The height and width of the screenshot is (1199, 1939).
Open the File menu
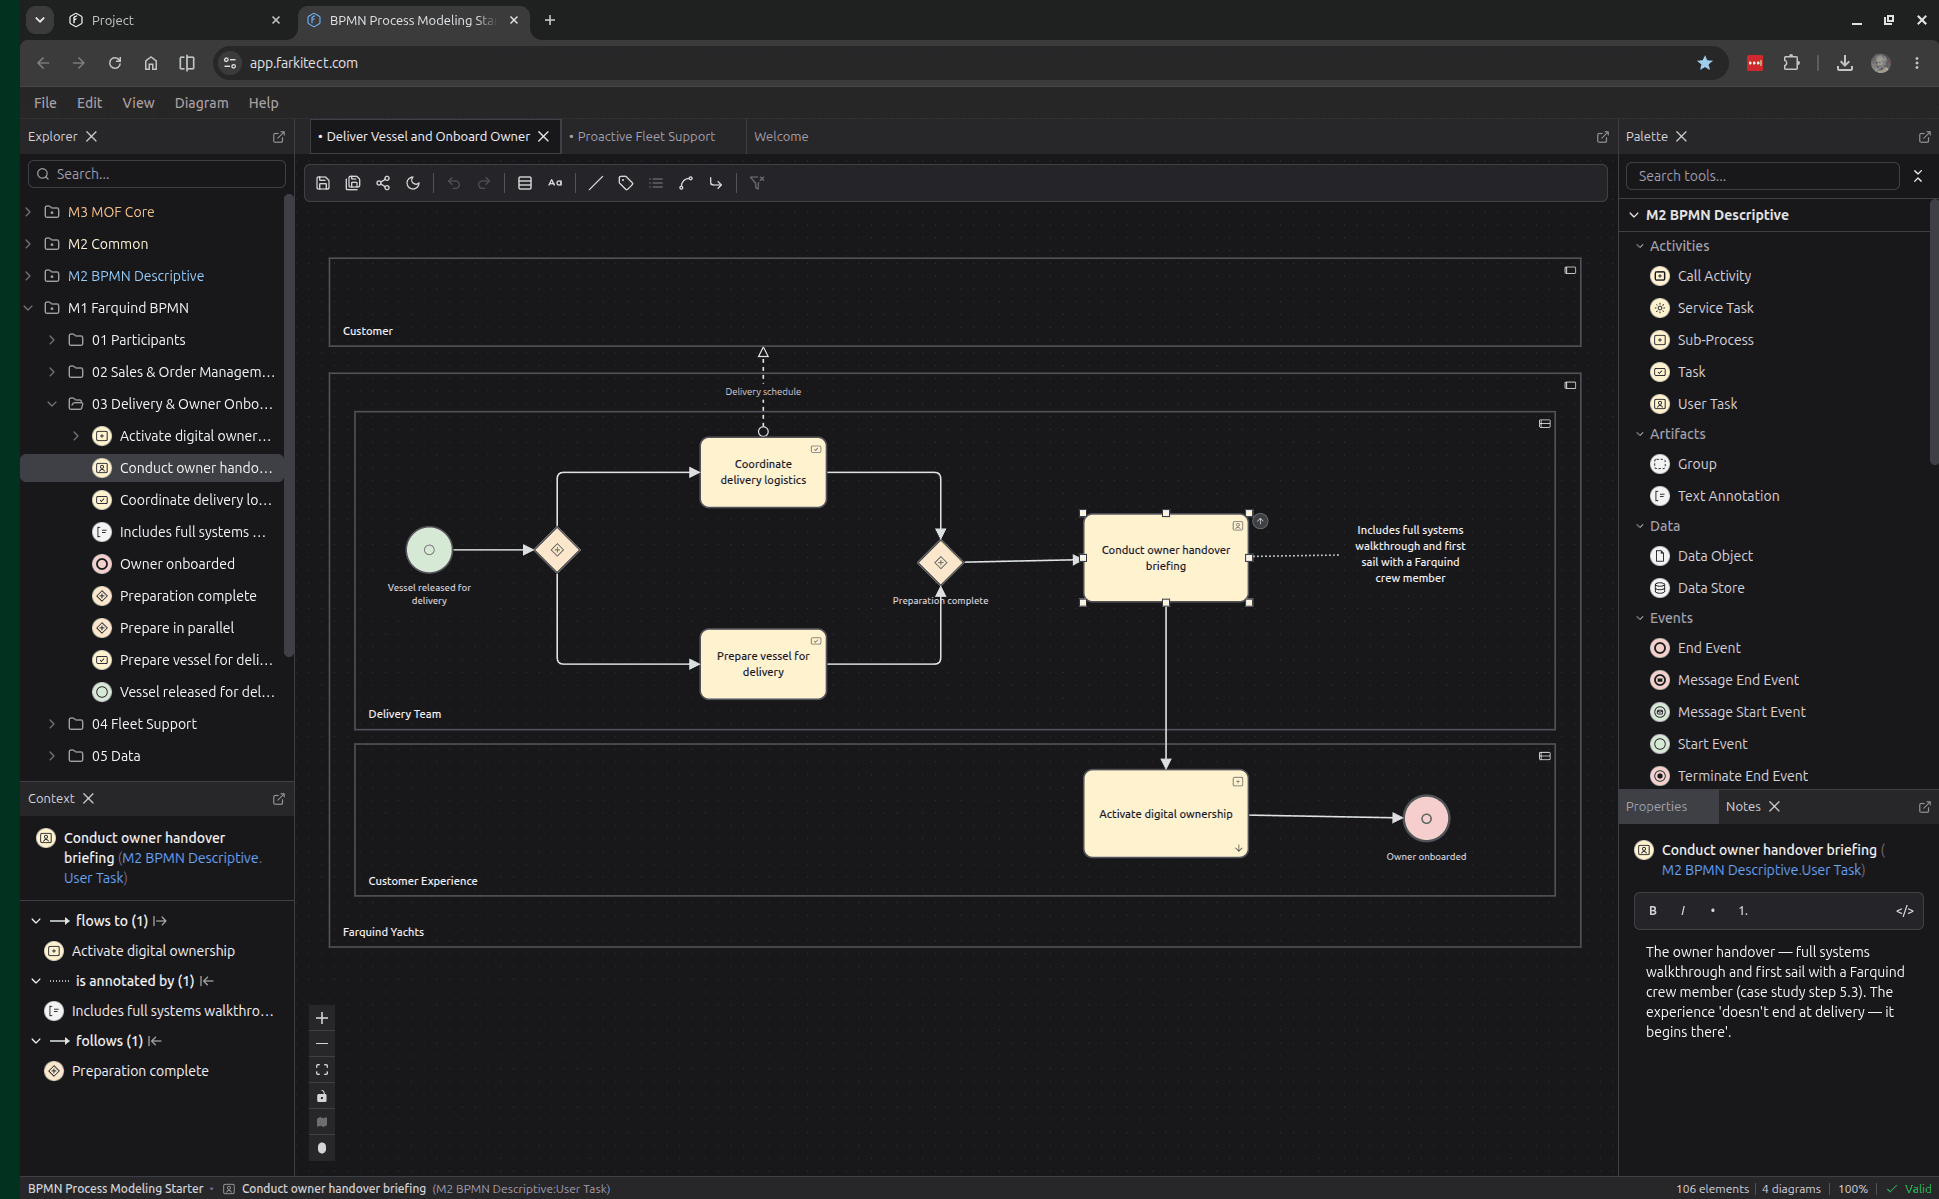[45, 103]
